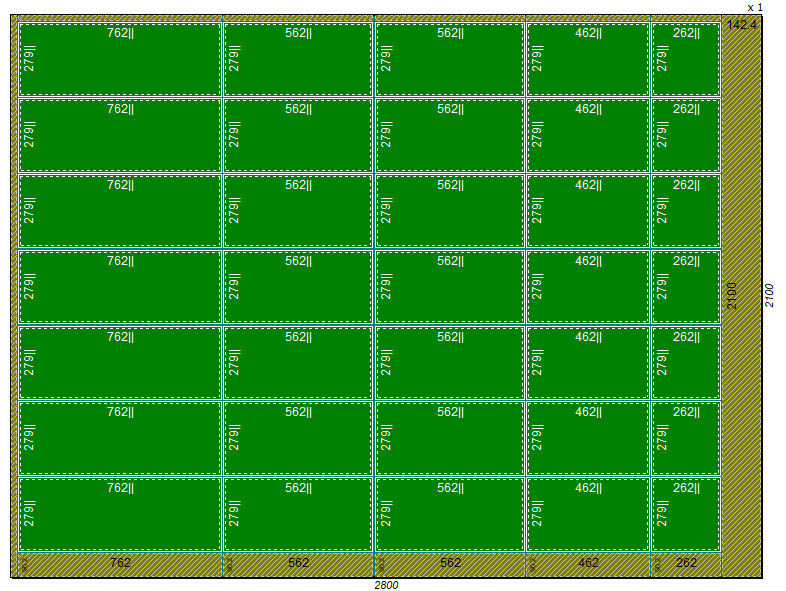Select the 762 panel in the sixth row

click(x=119, y=439)
